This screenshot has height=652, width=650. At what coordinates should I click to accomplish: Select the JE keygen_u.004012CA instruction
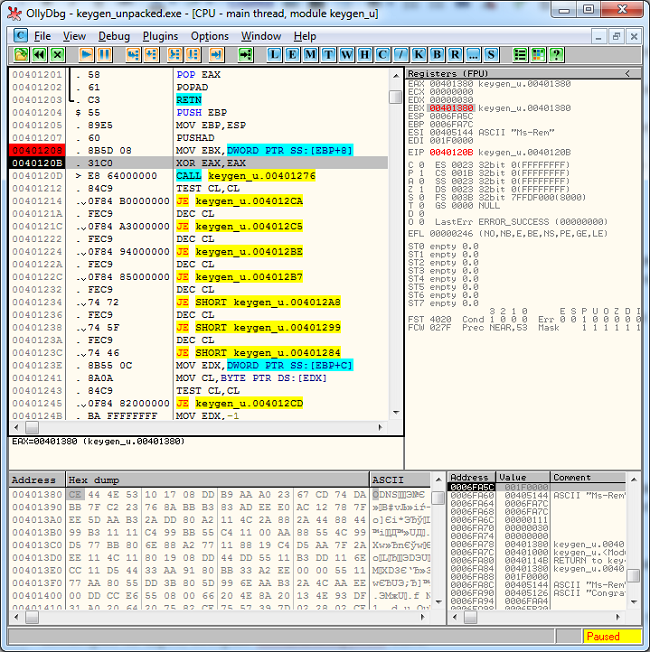[x=240, y=201]
